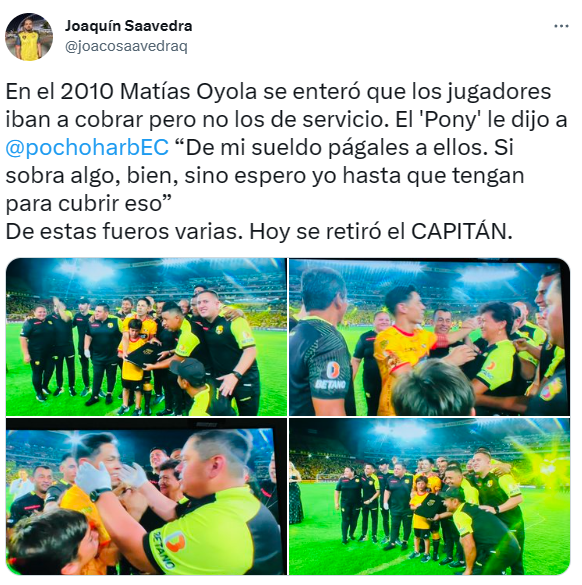Click the tweet text starting 'En el 2010'
582x585 pixels.
[287, 162]
